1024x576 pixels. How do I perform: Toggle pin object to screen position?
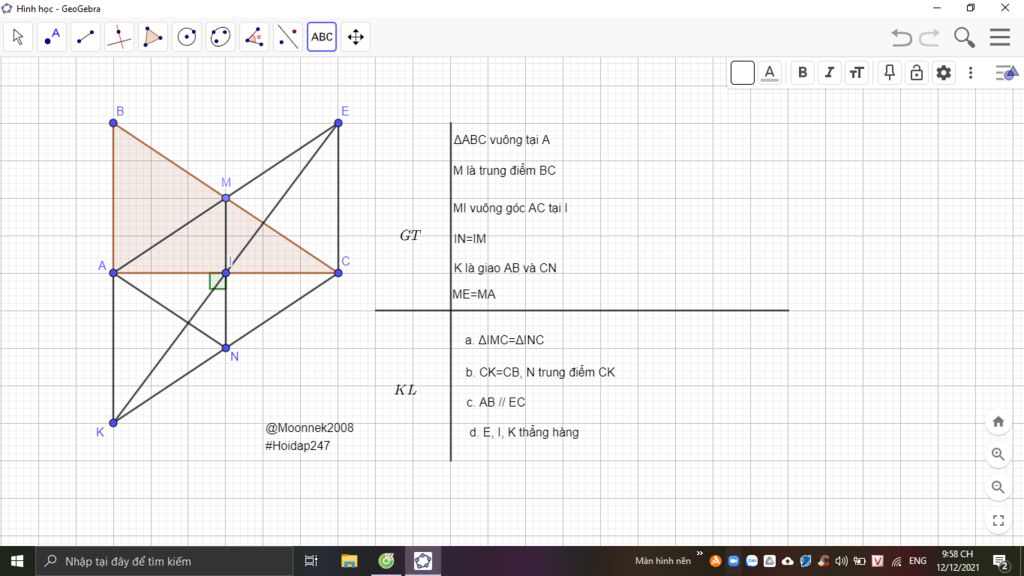(x=889, y=72)
